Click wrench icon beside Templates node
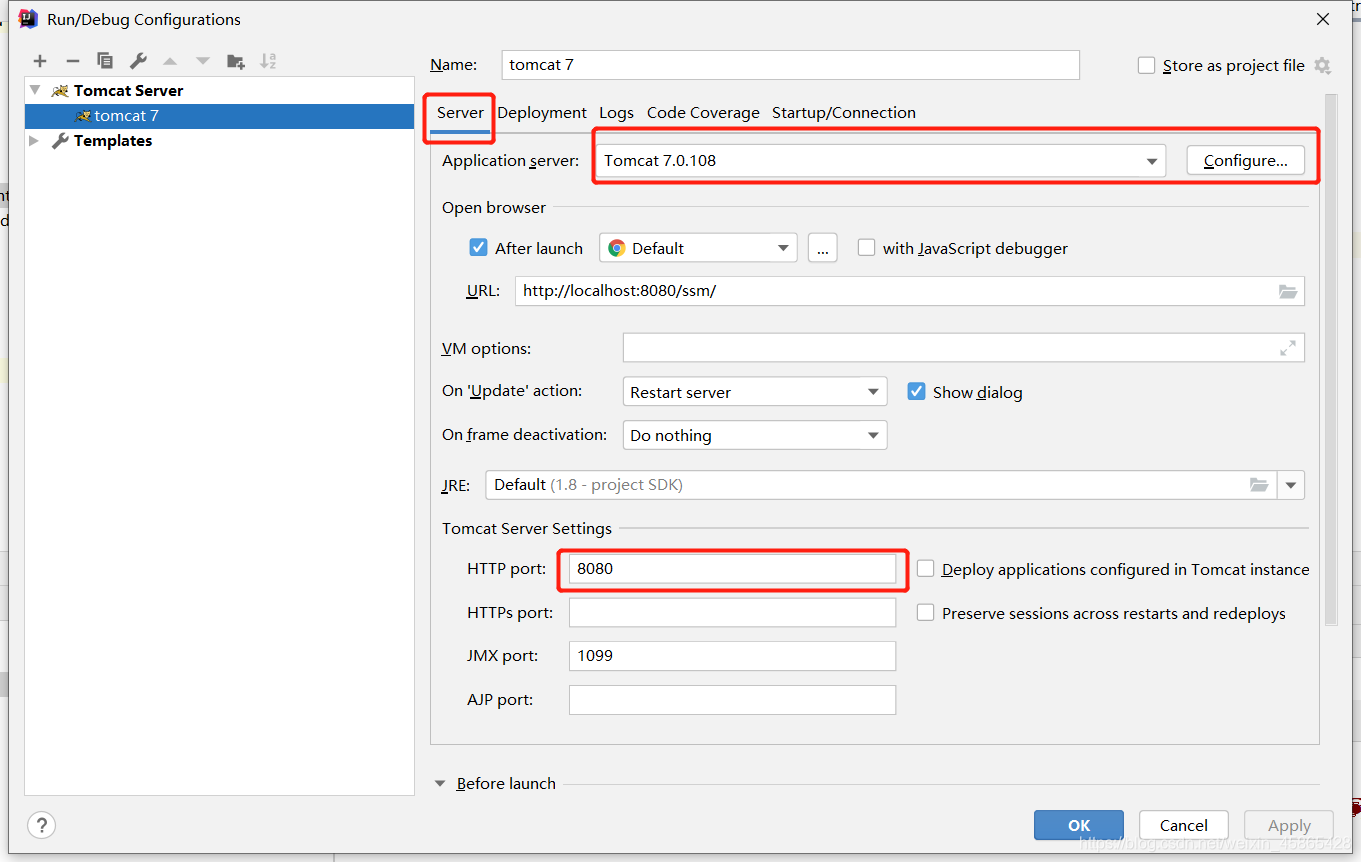 pyautogui.click(x=60, y=141)
